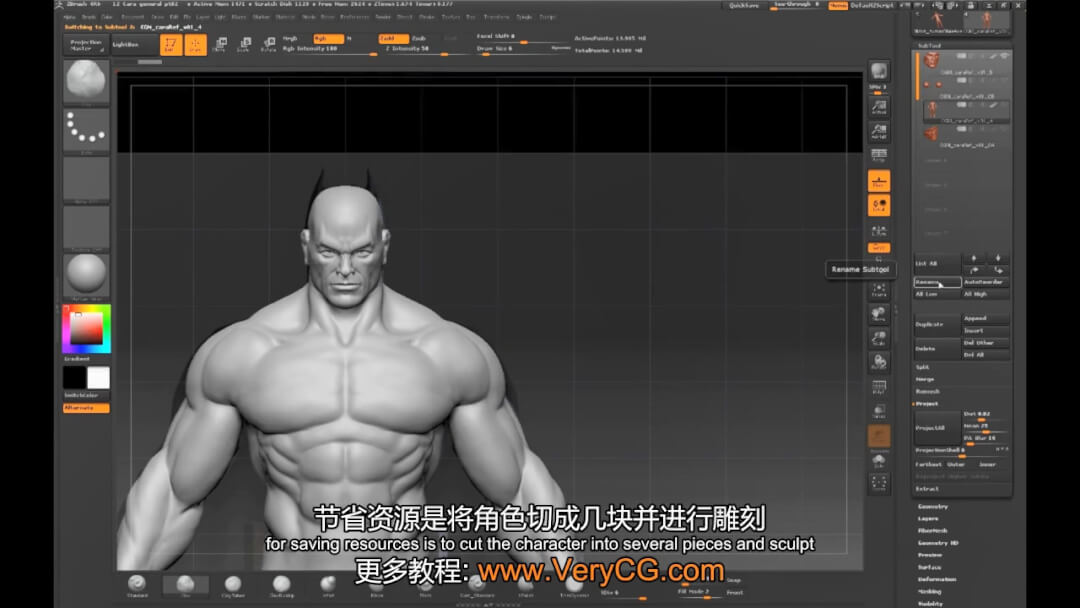Select the Move view icon on right shelf
The width and height of the screenshot is (1080, 608).
click(879, 315)
